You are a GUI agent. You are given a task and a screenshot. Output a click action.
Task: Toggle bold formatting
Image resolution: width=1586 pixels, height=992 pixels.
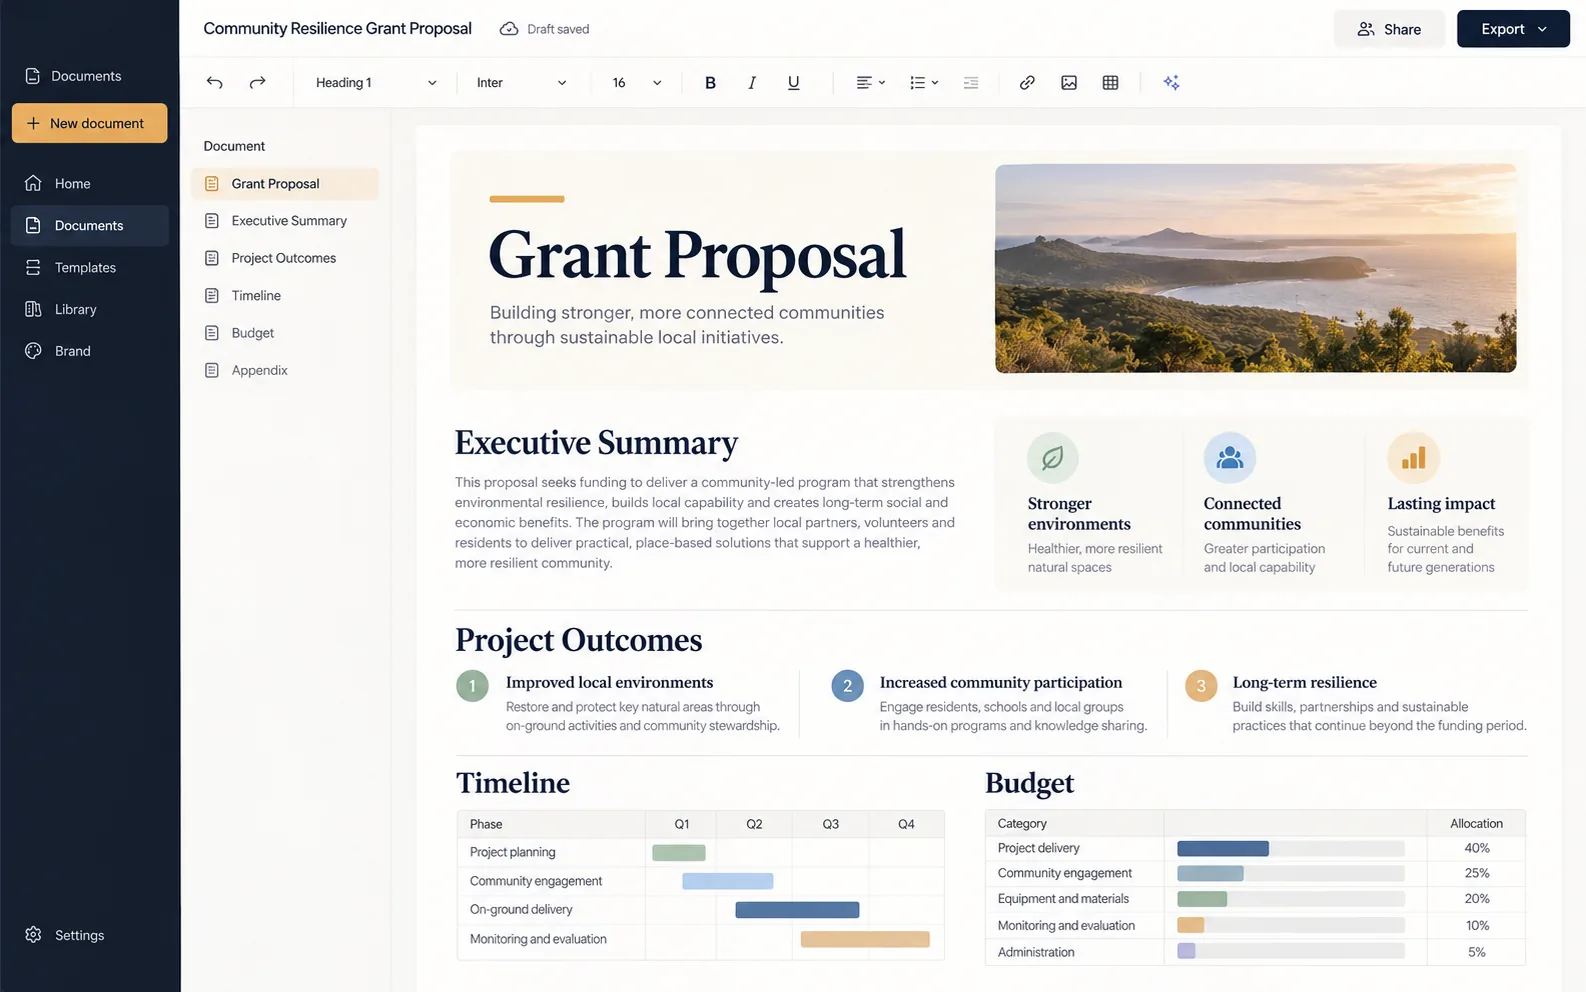click(710, 83)
